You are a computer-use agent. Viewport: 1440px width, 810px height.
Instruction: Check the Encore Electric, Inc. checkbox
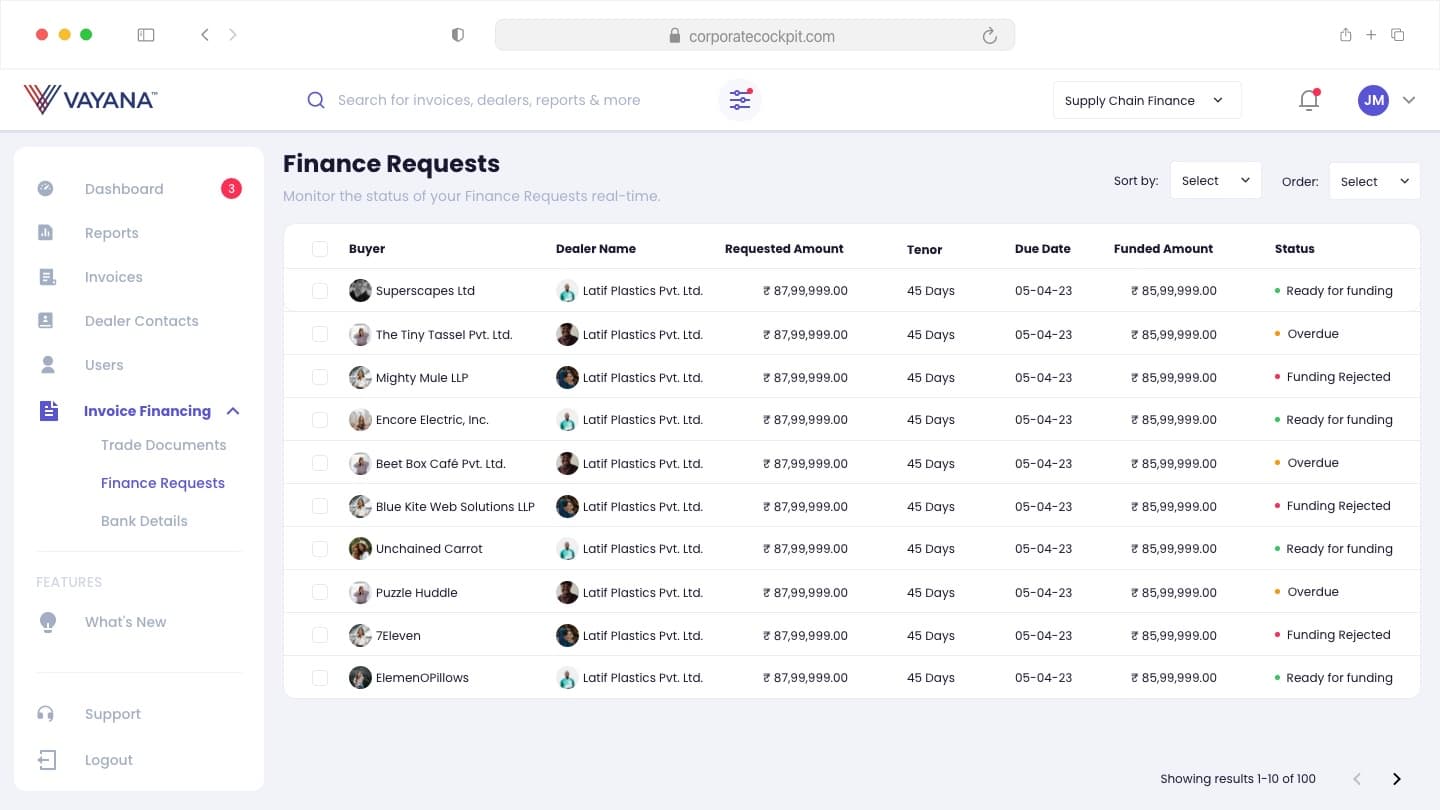click(320, 420)
